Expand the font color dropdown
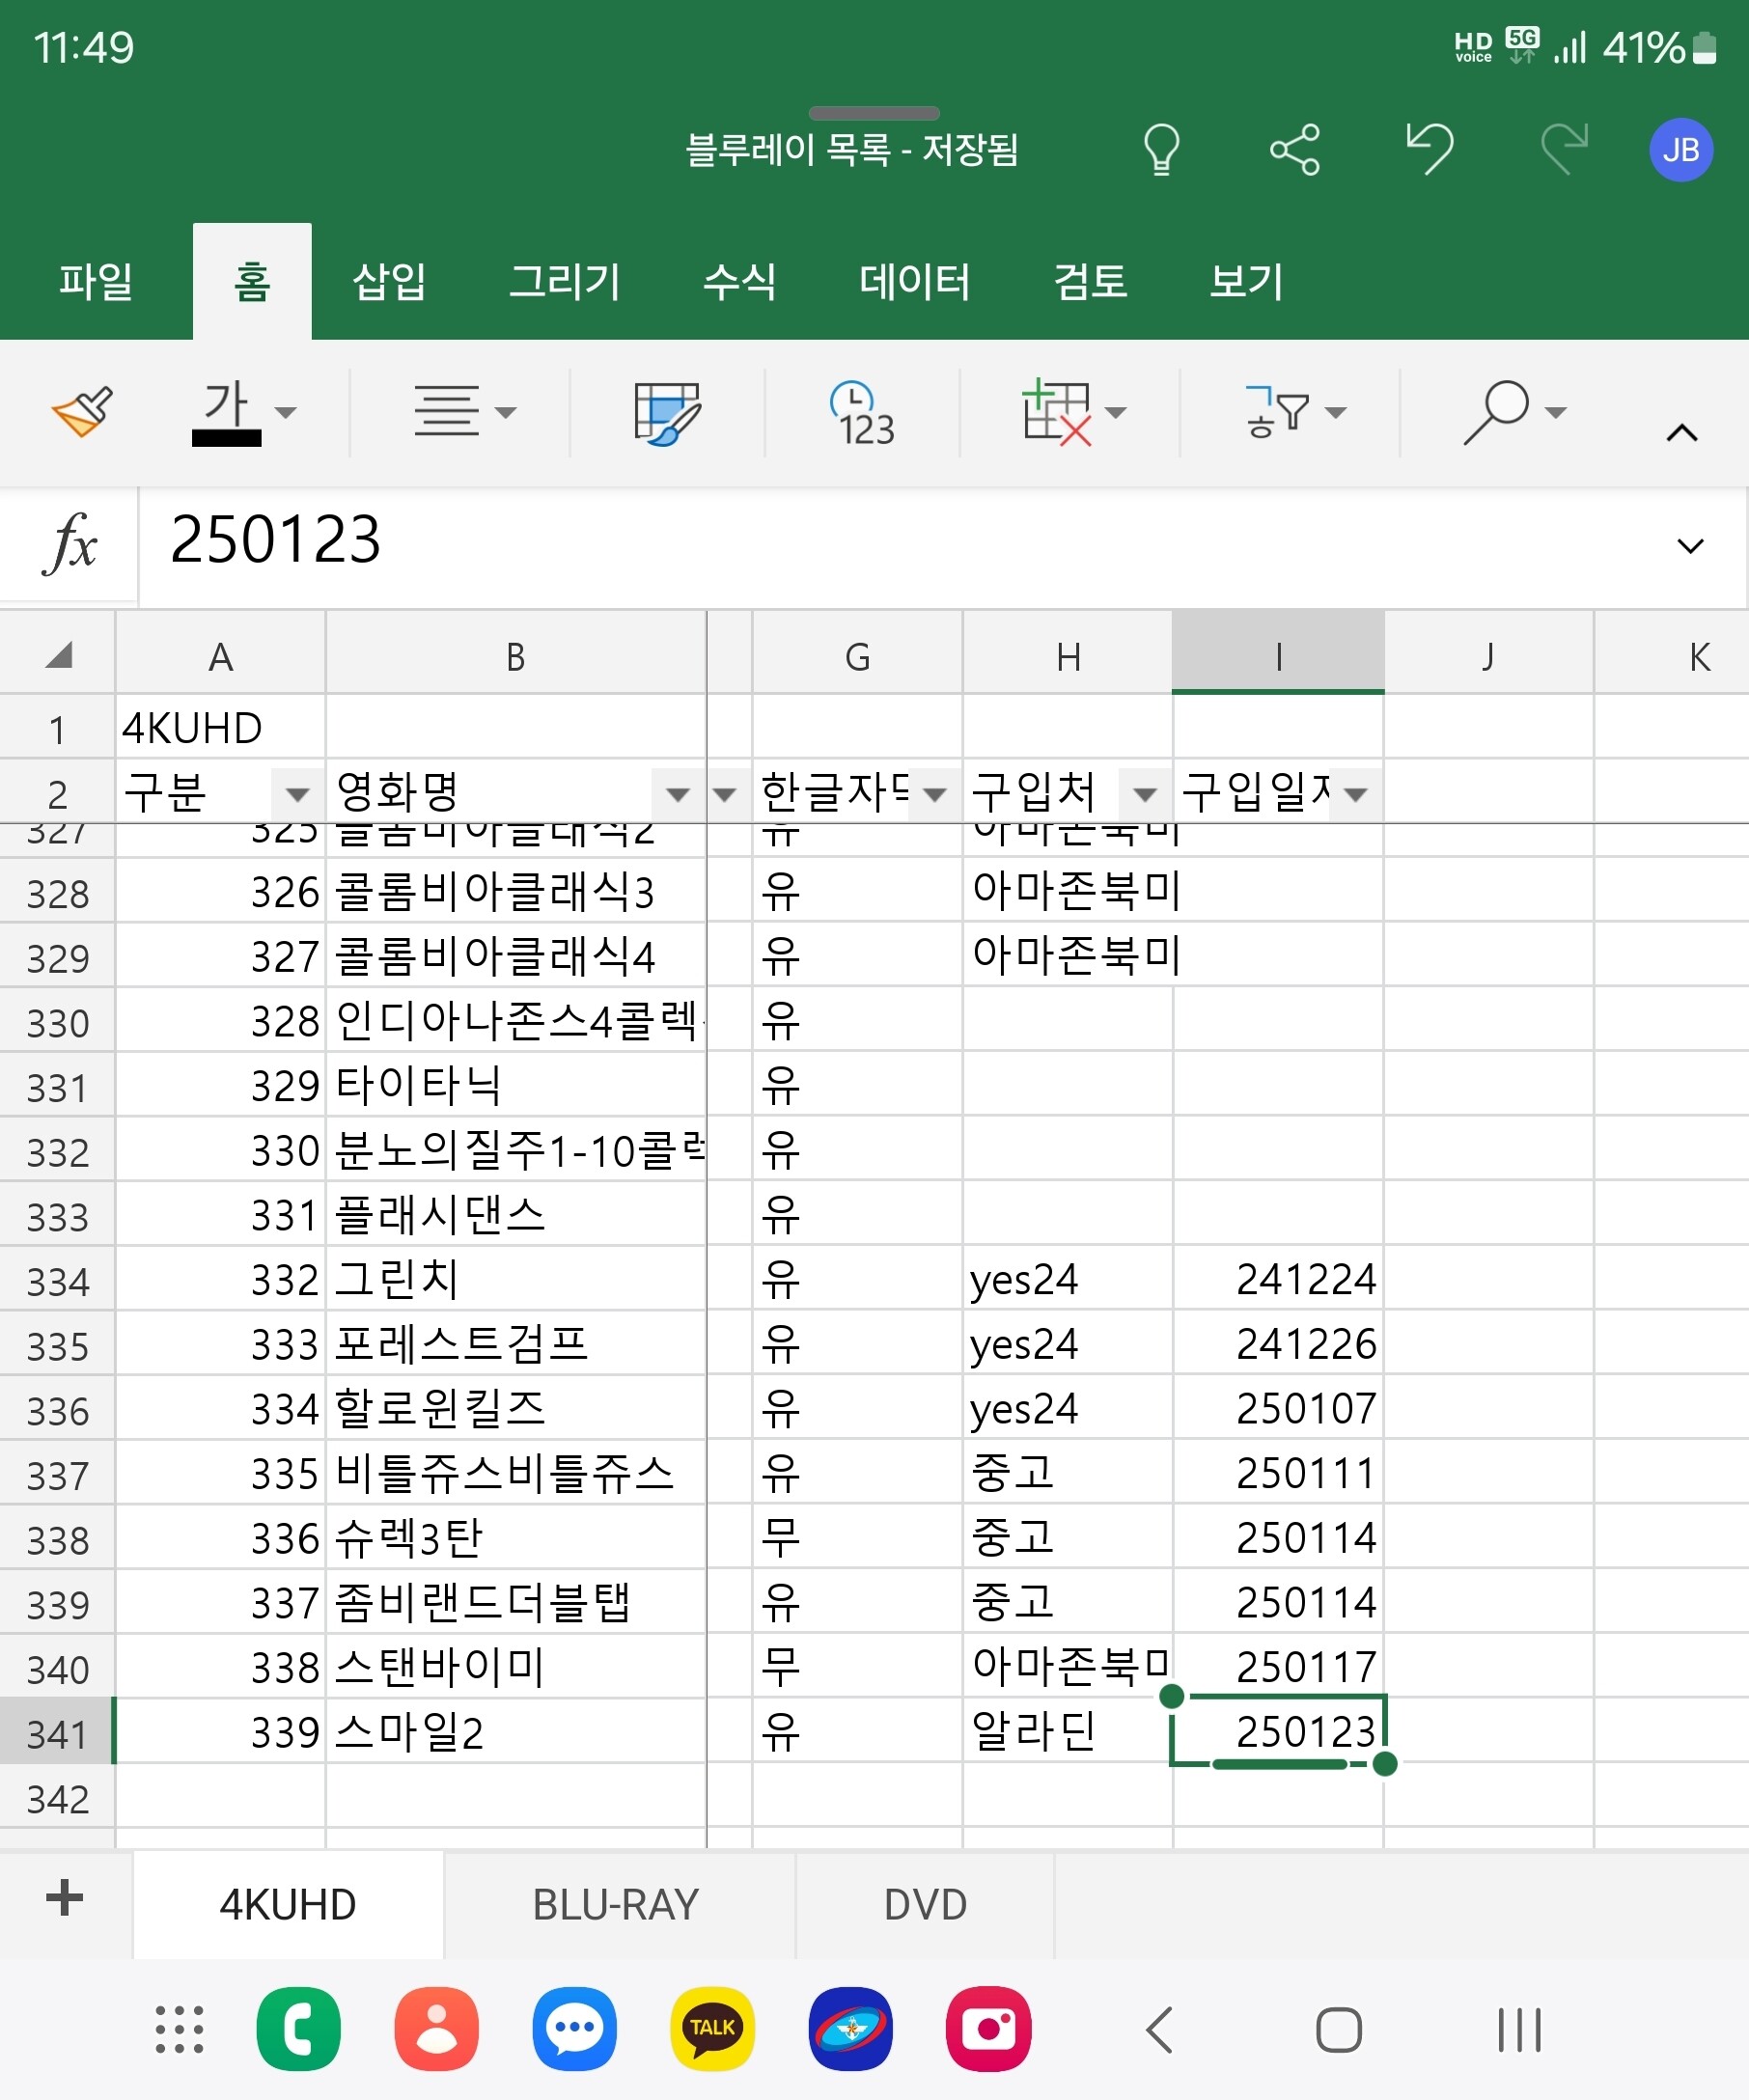 286,412
